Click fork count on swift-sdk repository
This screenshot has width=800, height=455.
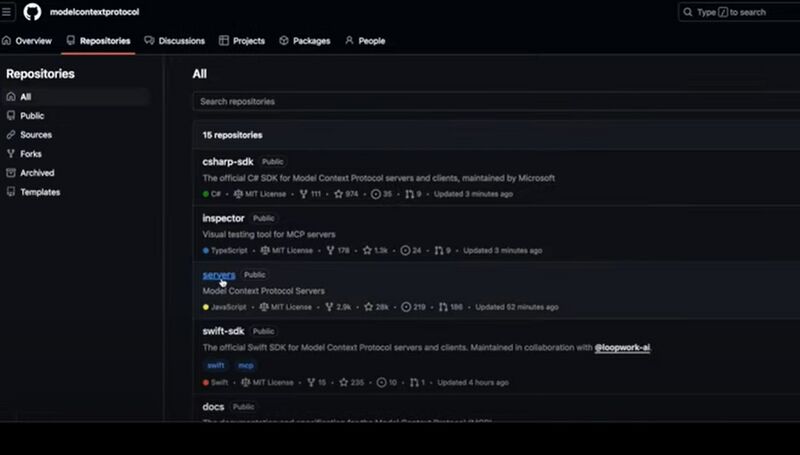point(315,382)
